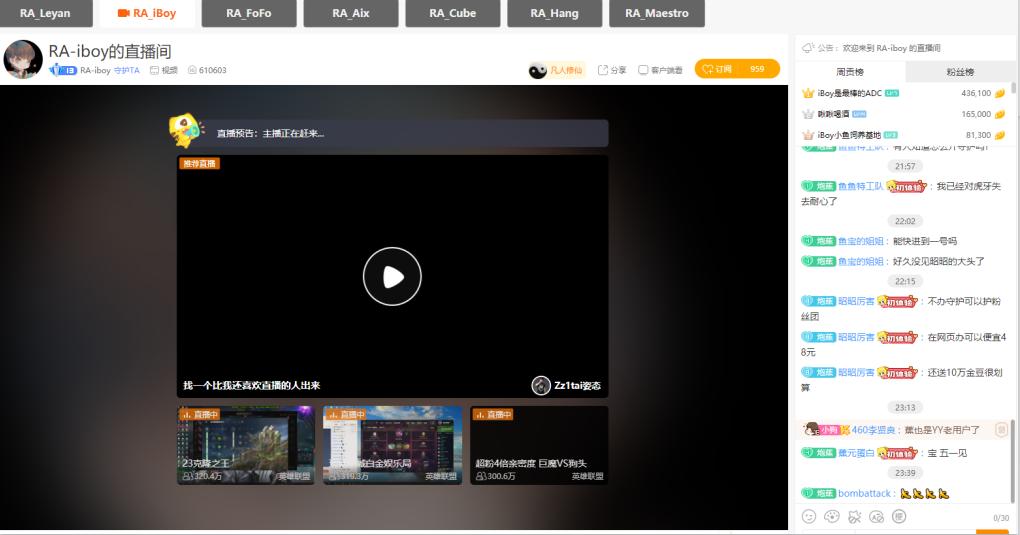Click the orange 订阅 subscribe button

coord(737,69)
